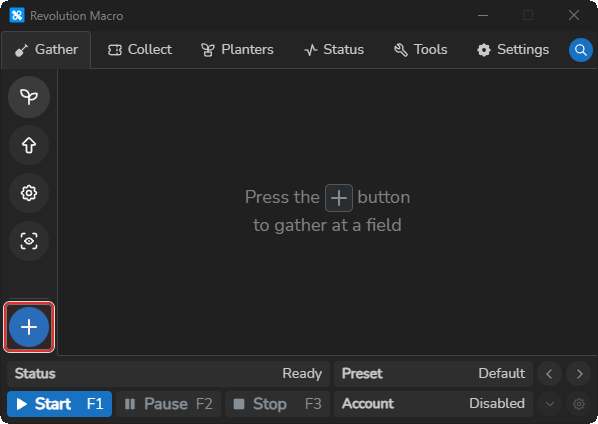Switch to the Settings tab
This screenshot has width=598, height=424.
coord(513,50)
